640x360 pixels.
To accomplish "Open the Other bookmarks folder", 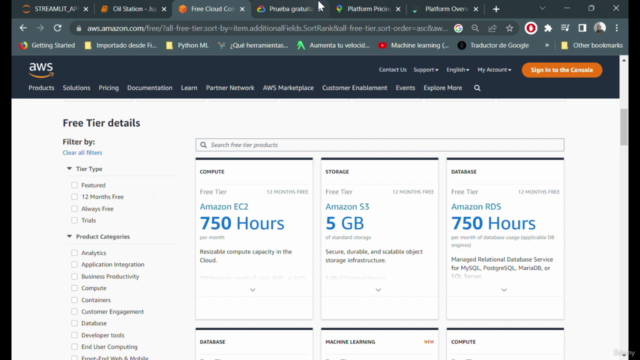I will [x=592, y=45].
